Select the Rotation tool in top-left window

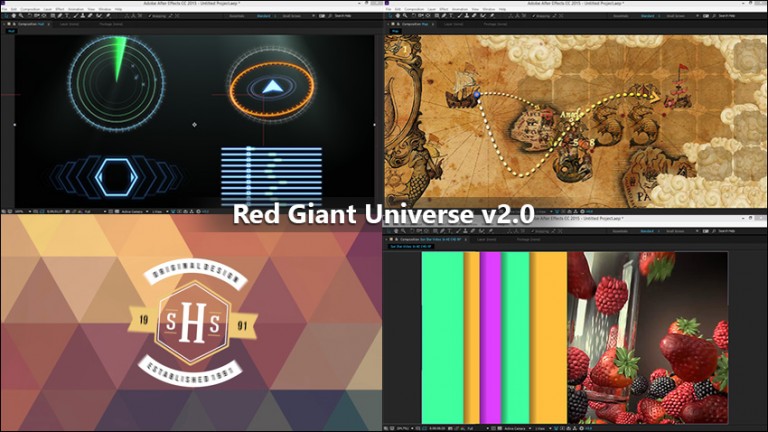(x=29, y=16)
